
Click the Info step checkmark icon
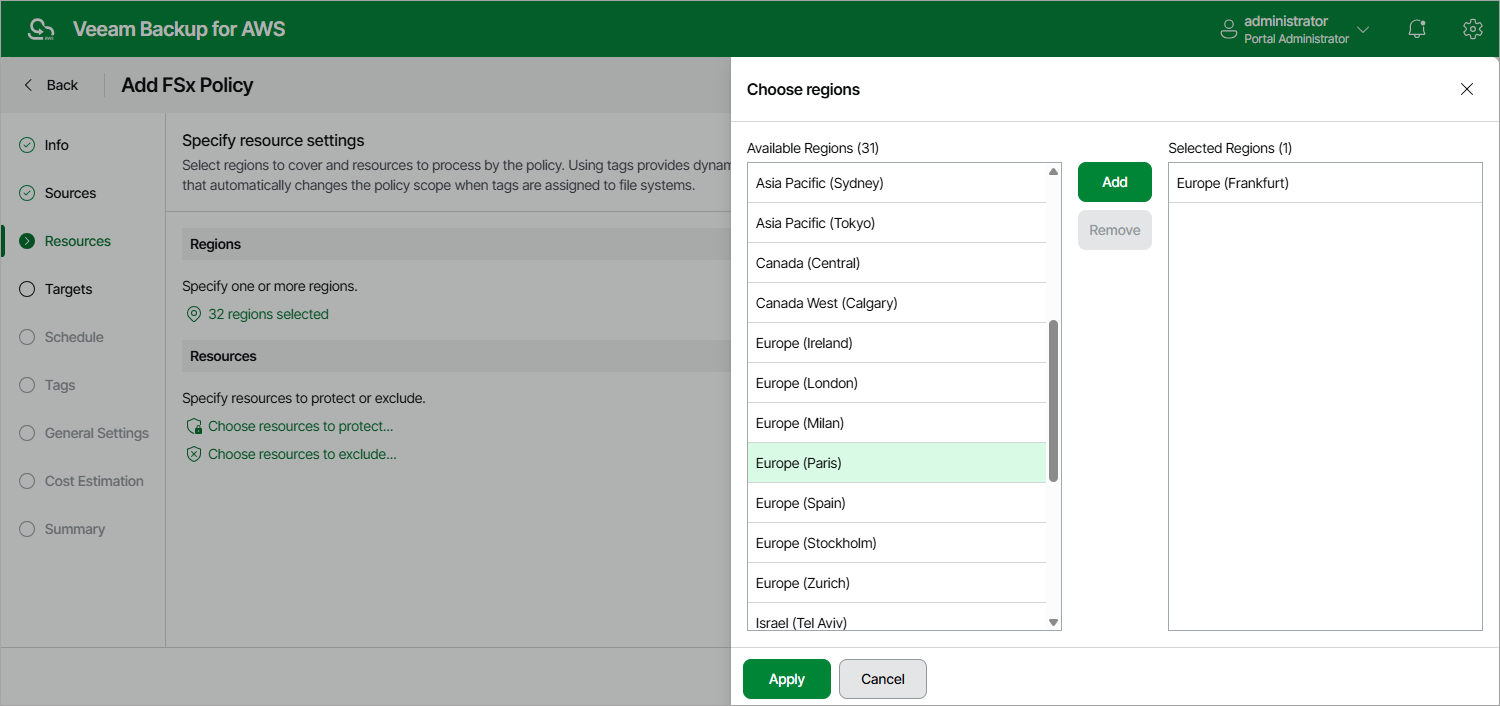(27, 145)
